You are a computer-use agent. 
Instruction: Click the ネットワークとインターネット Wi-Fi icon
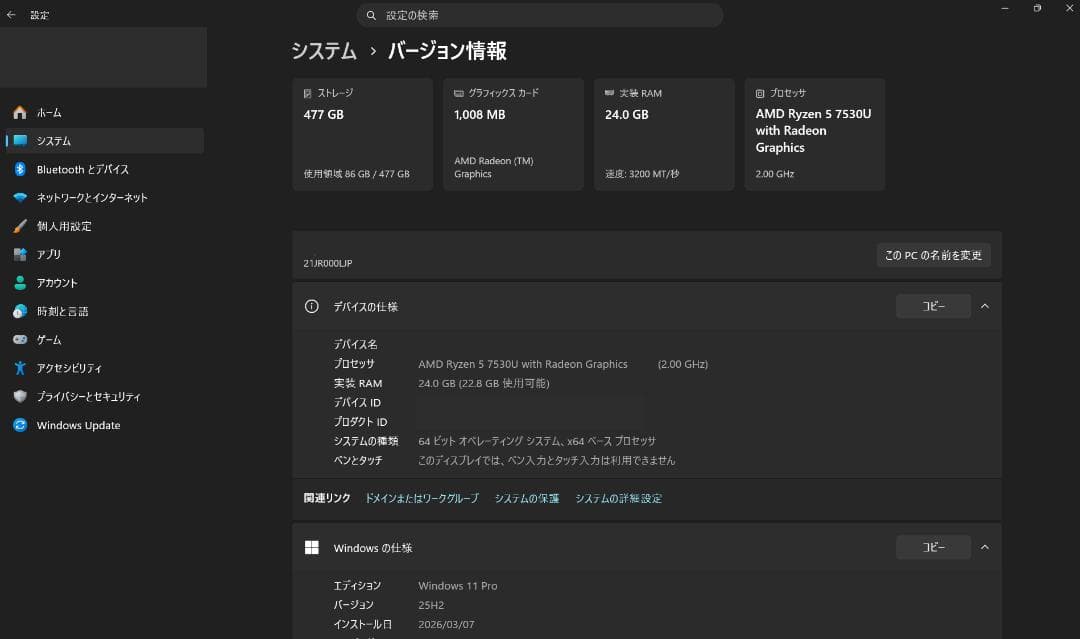tap(20, 198)
